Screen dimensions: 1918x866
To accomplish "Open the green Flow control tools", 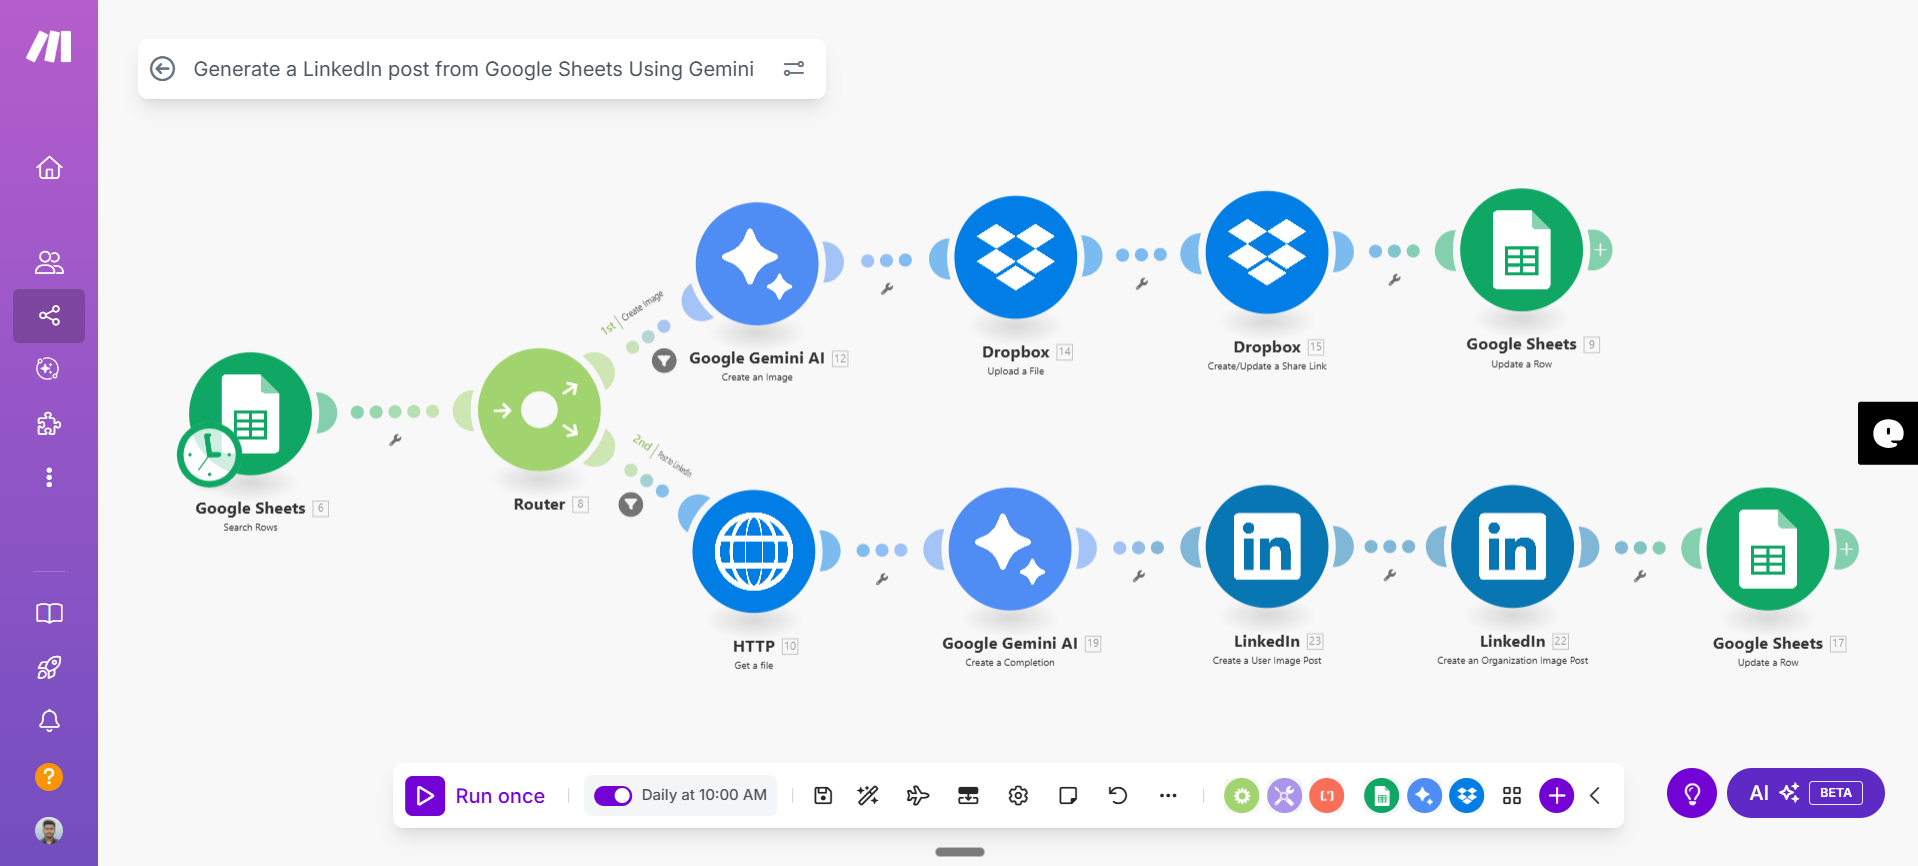I will click(1241, 796).
